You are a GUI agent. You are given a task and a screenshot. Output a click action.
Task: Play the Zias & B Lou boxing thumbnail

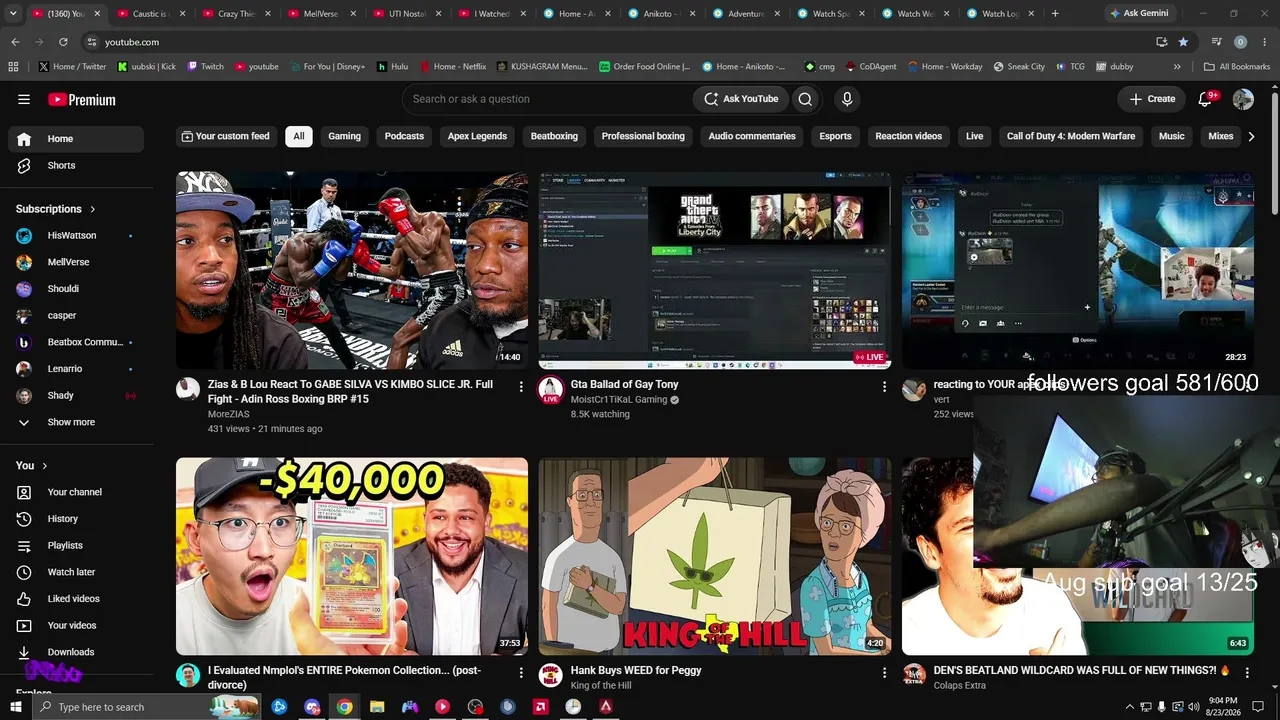pos(352,270)
